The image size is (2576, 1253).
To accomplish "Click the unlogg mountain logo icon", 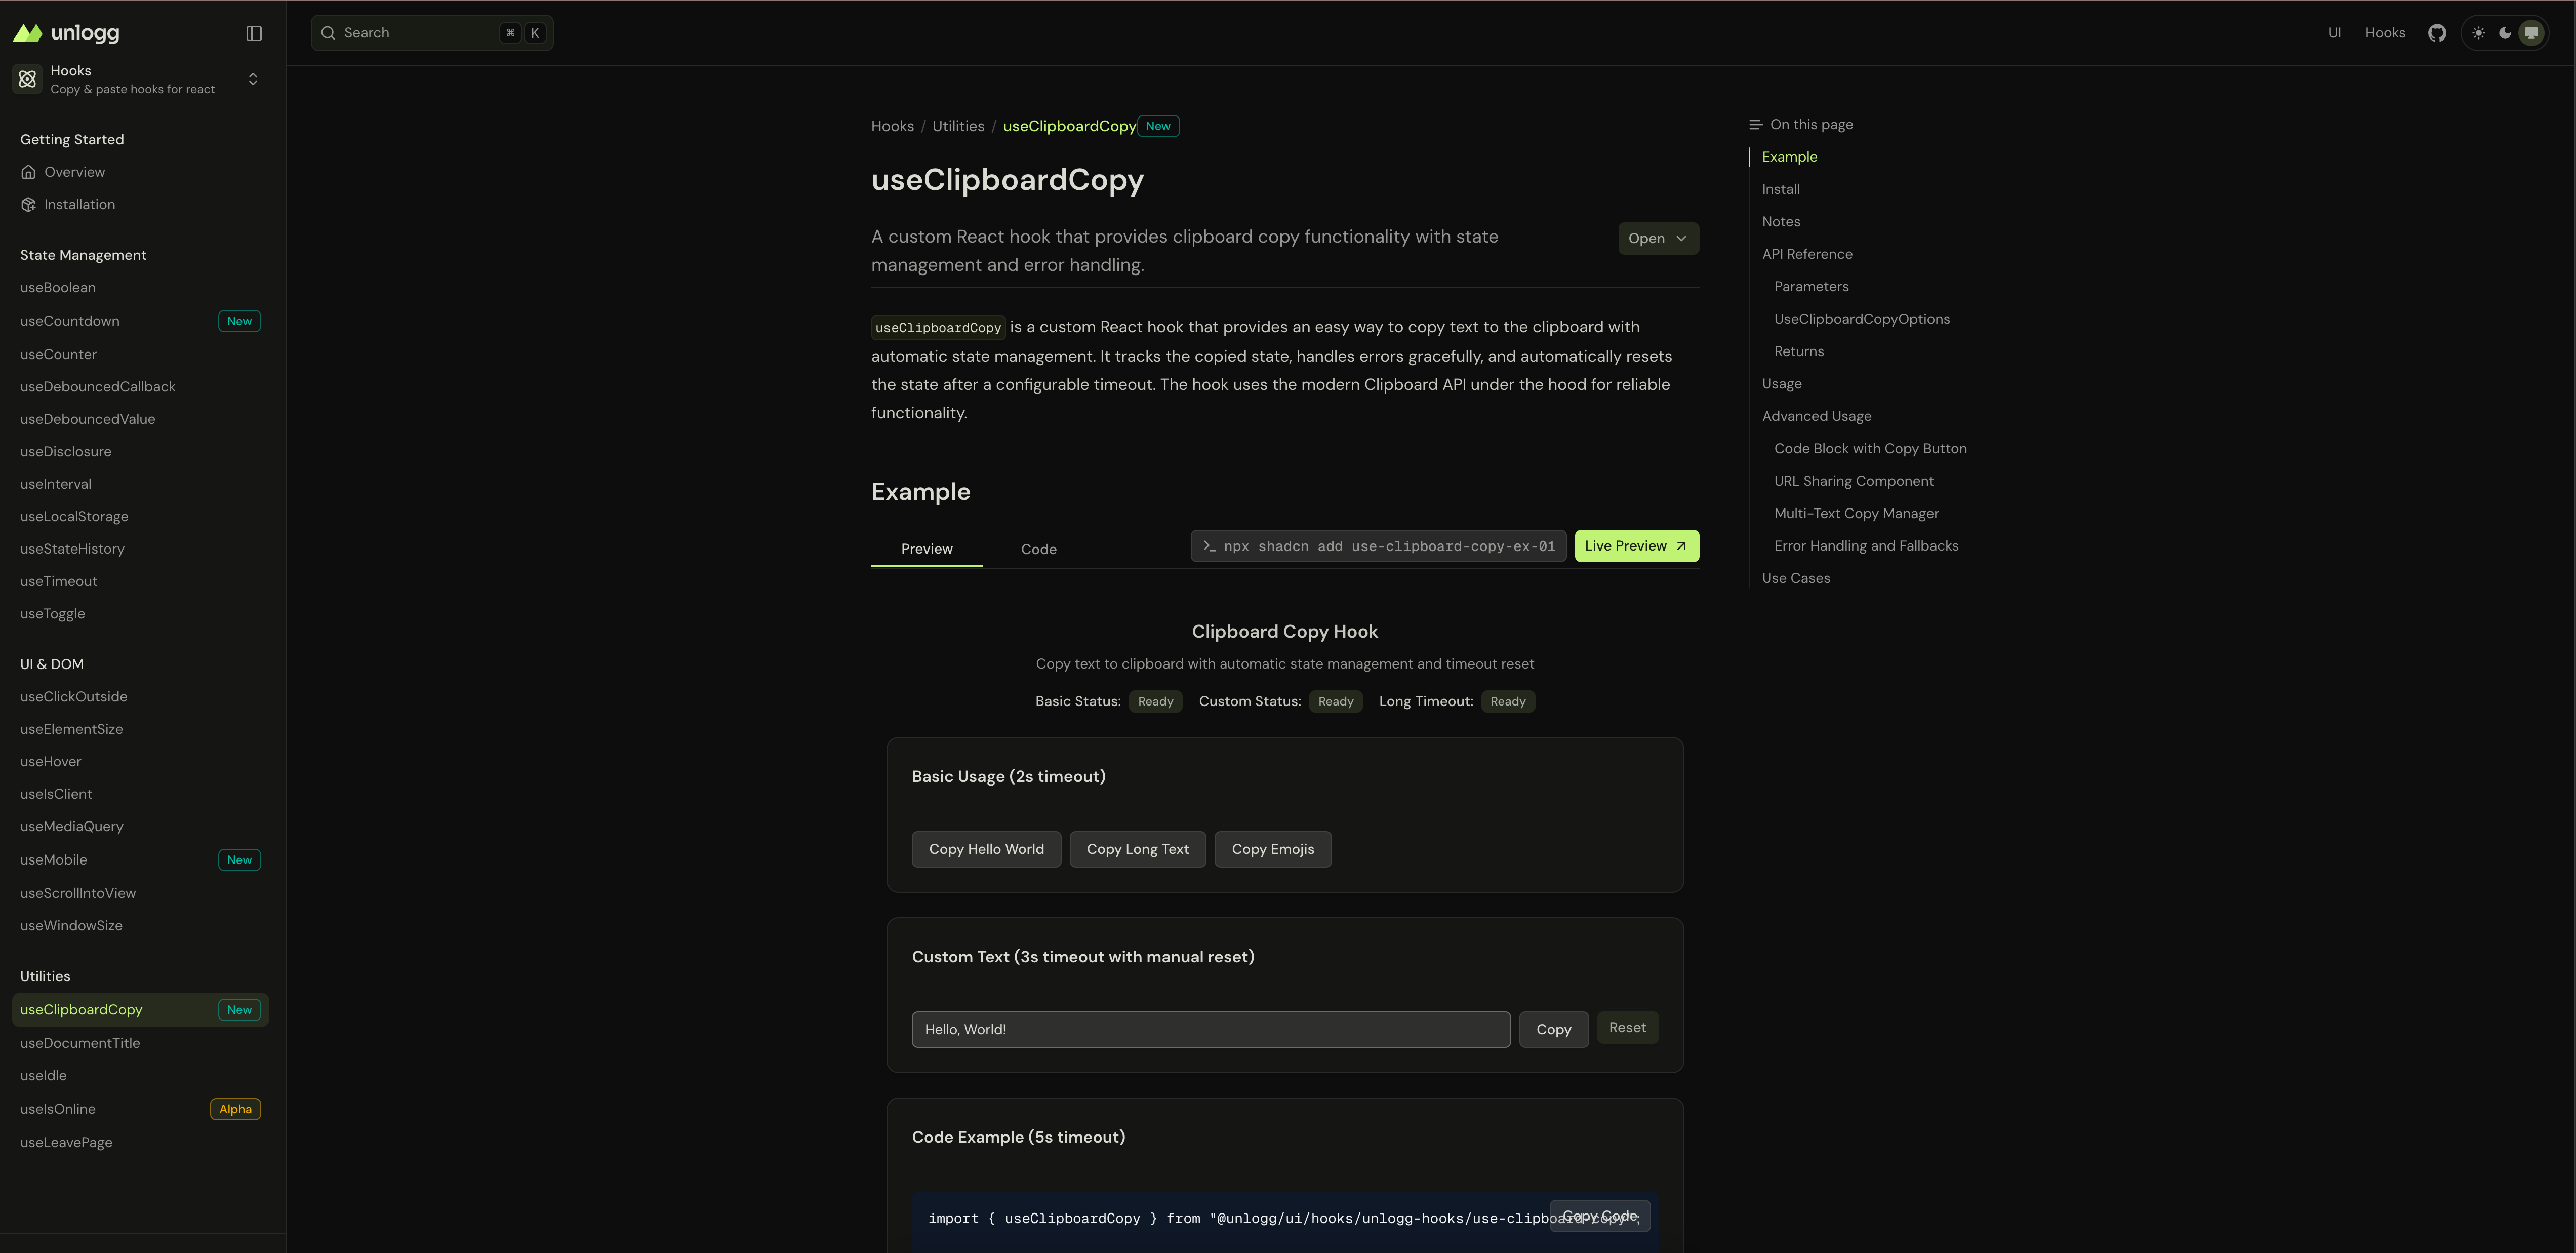I will pyautogui.click(x=27, y=32).
